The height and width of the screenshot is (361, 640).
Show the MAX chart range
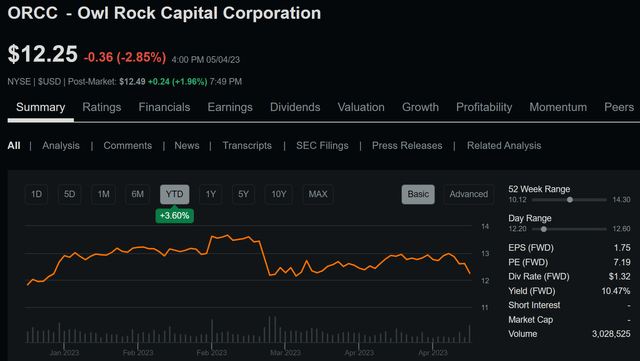point(318,194)
